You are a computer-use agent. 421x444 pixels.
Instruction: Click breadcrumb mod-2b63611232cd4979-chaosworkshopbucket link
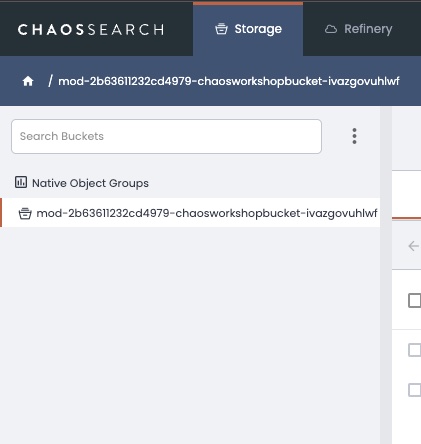(229, 81)
